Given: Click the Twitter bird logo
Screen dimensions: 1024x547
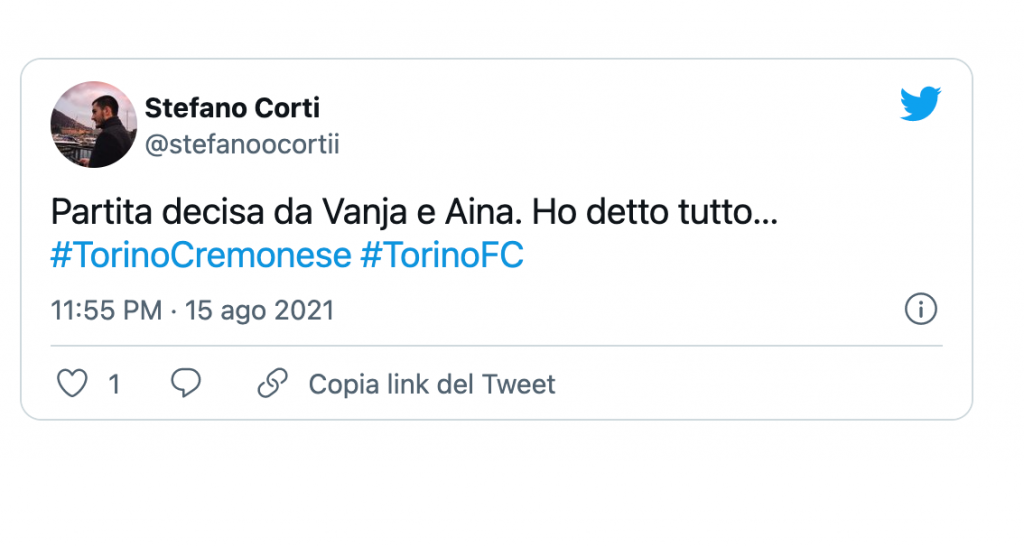Looking at the screenshot, I should point(920,104).
